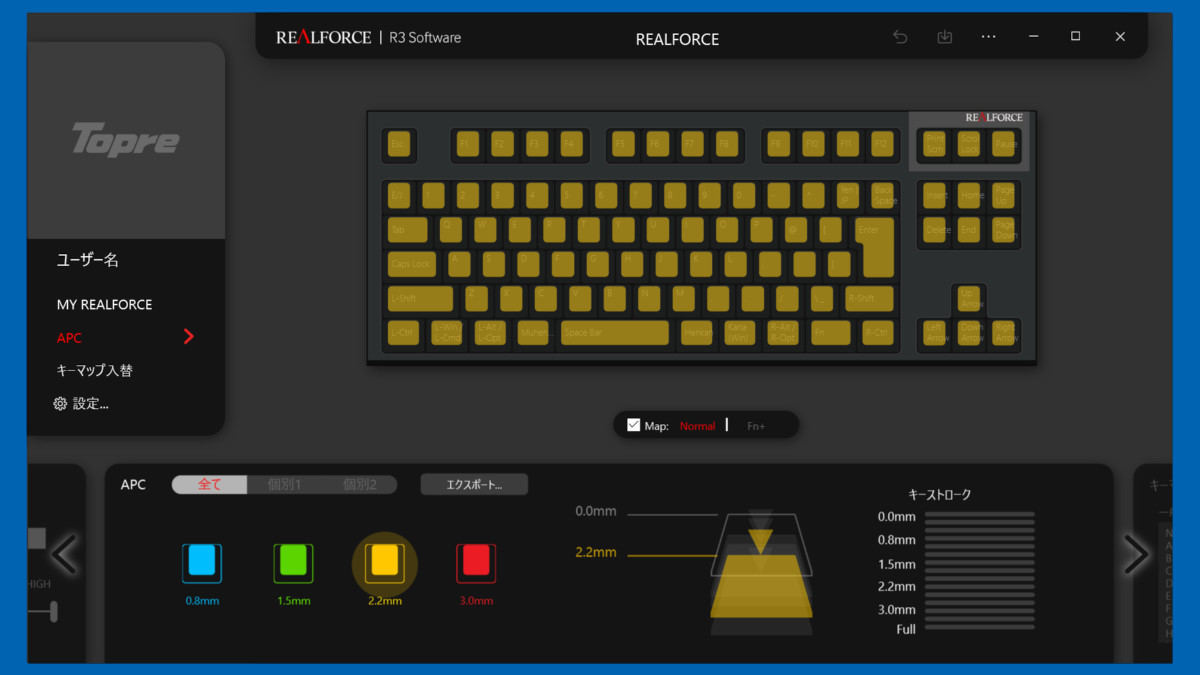Select the F8 key on keyboard map
1200x675 pixels.
726,145
